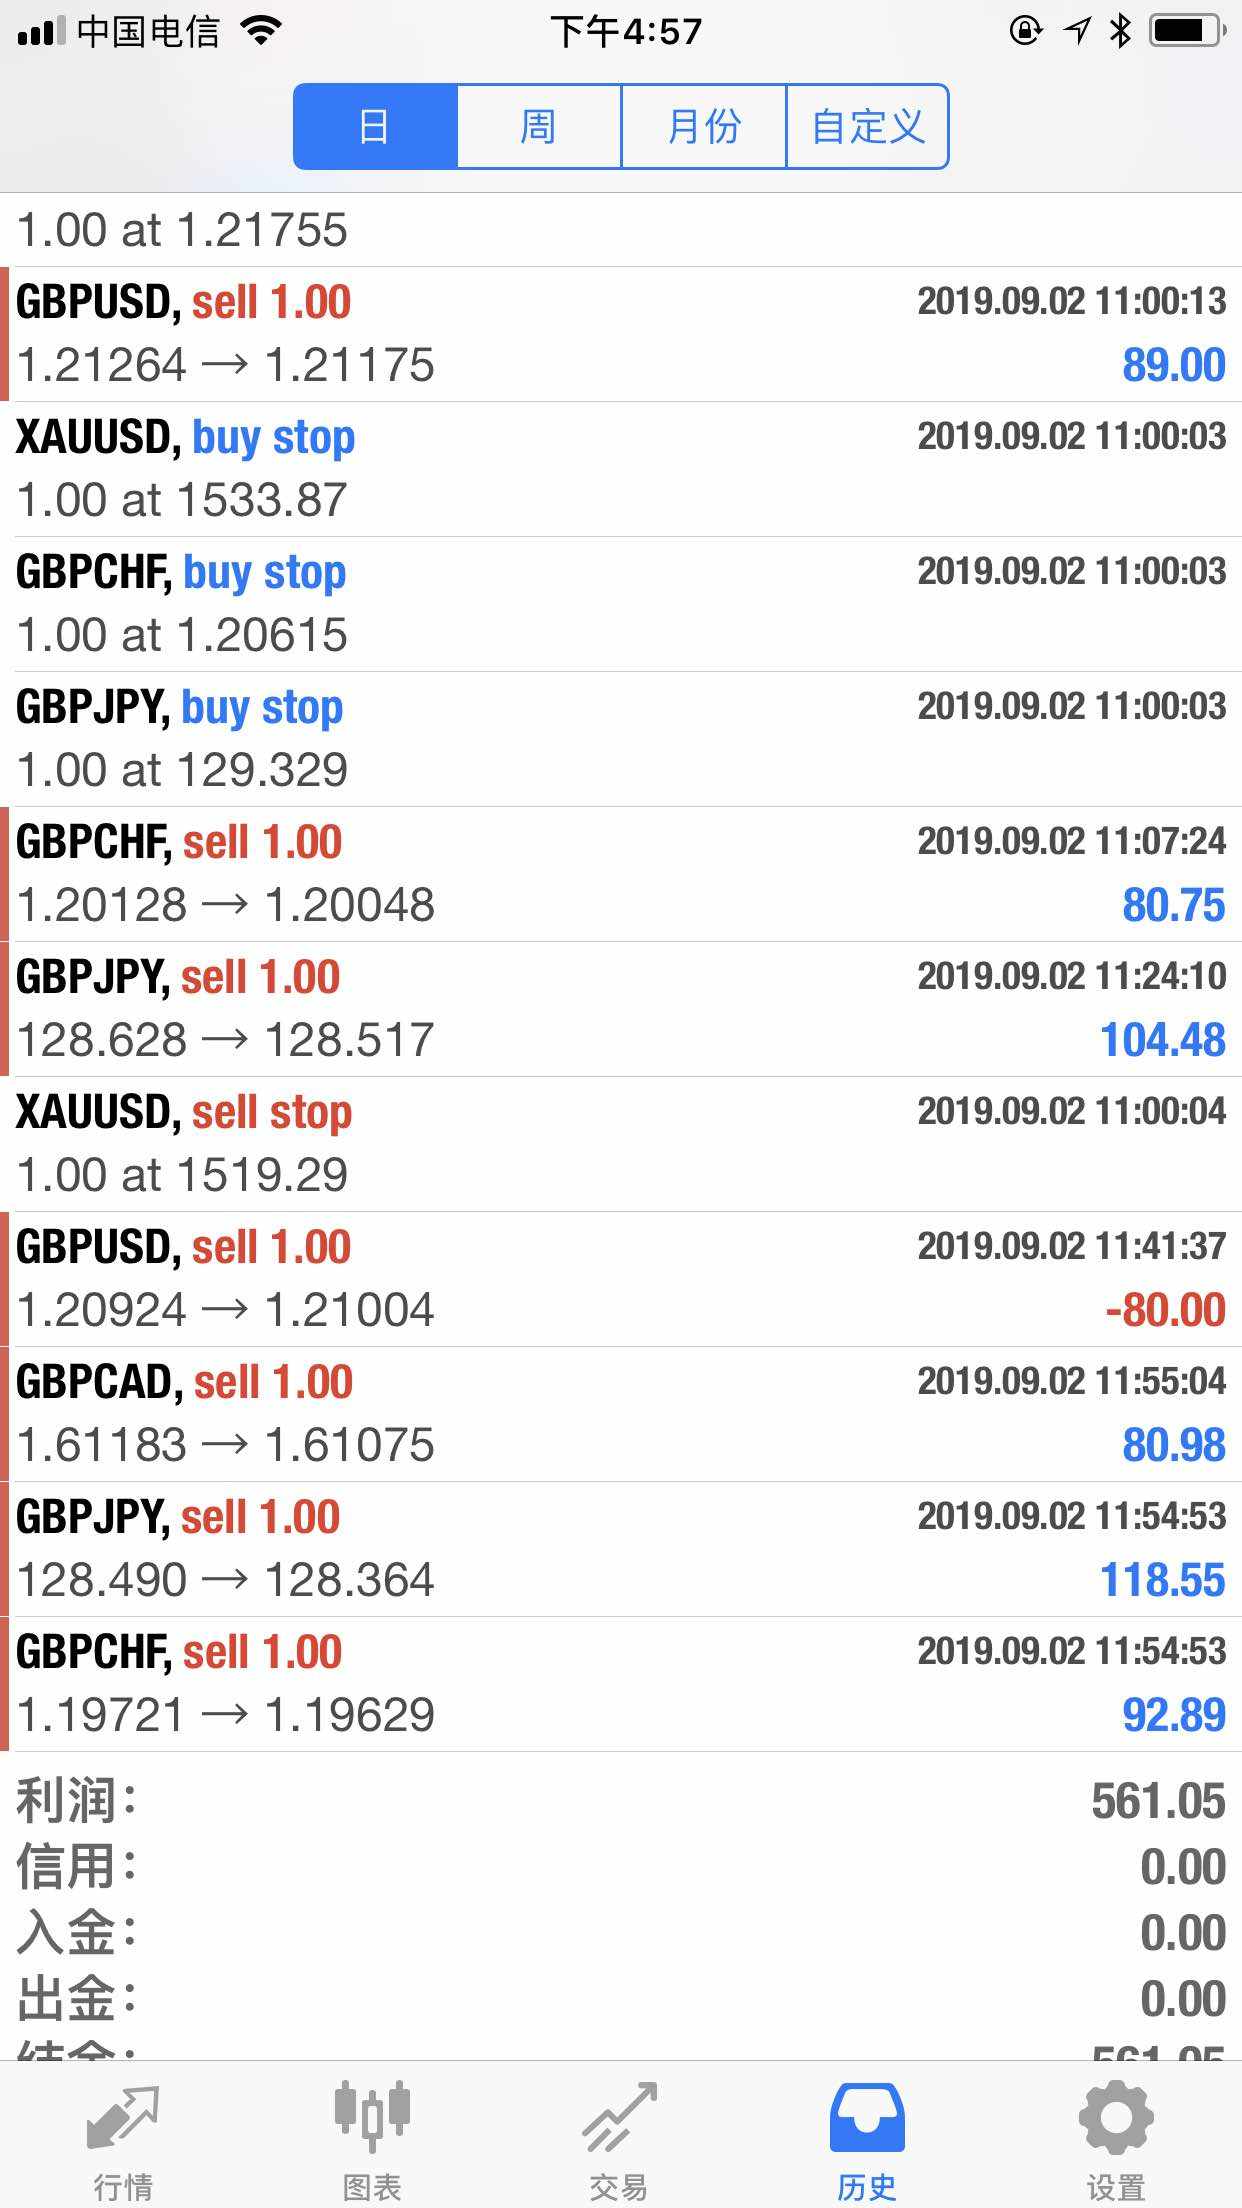Viewport: 1242px width, 2208px height.
Task: Select GBPCAD sell trade with 80.98 profit
Action: tap(621, 1414)
